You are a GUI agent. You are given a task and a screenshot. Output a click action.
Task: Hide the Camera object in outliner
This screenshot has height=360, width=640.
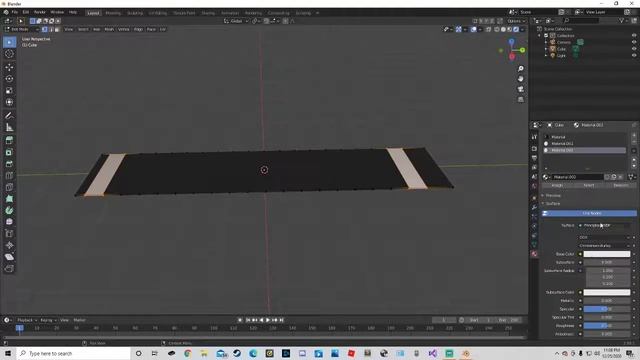tap(634, 42)
